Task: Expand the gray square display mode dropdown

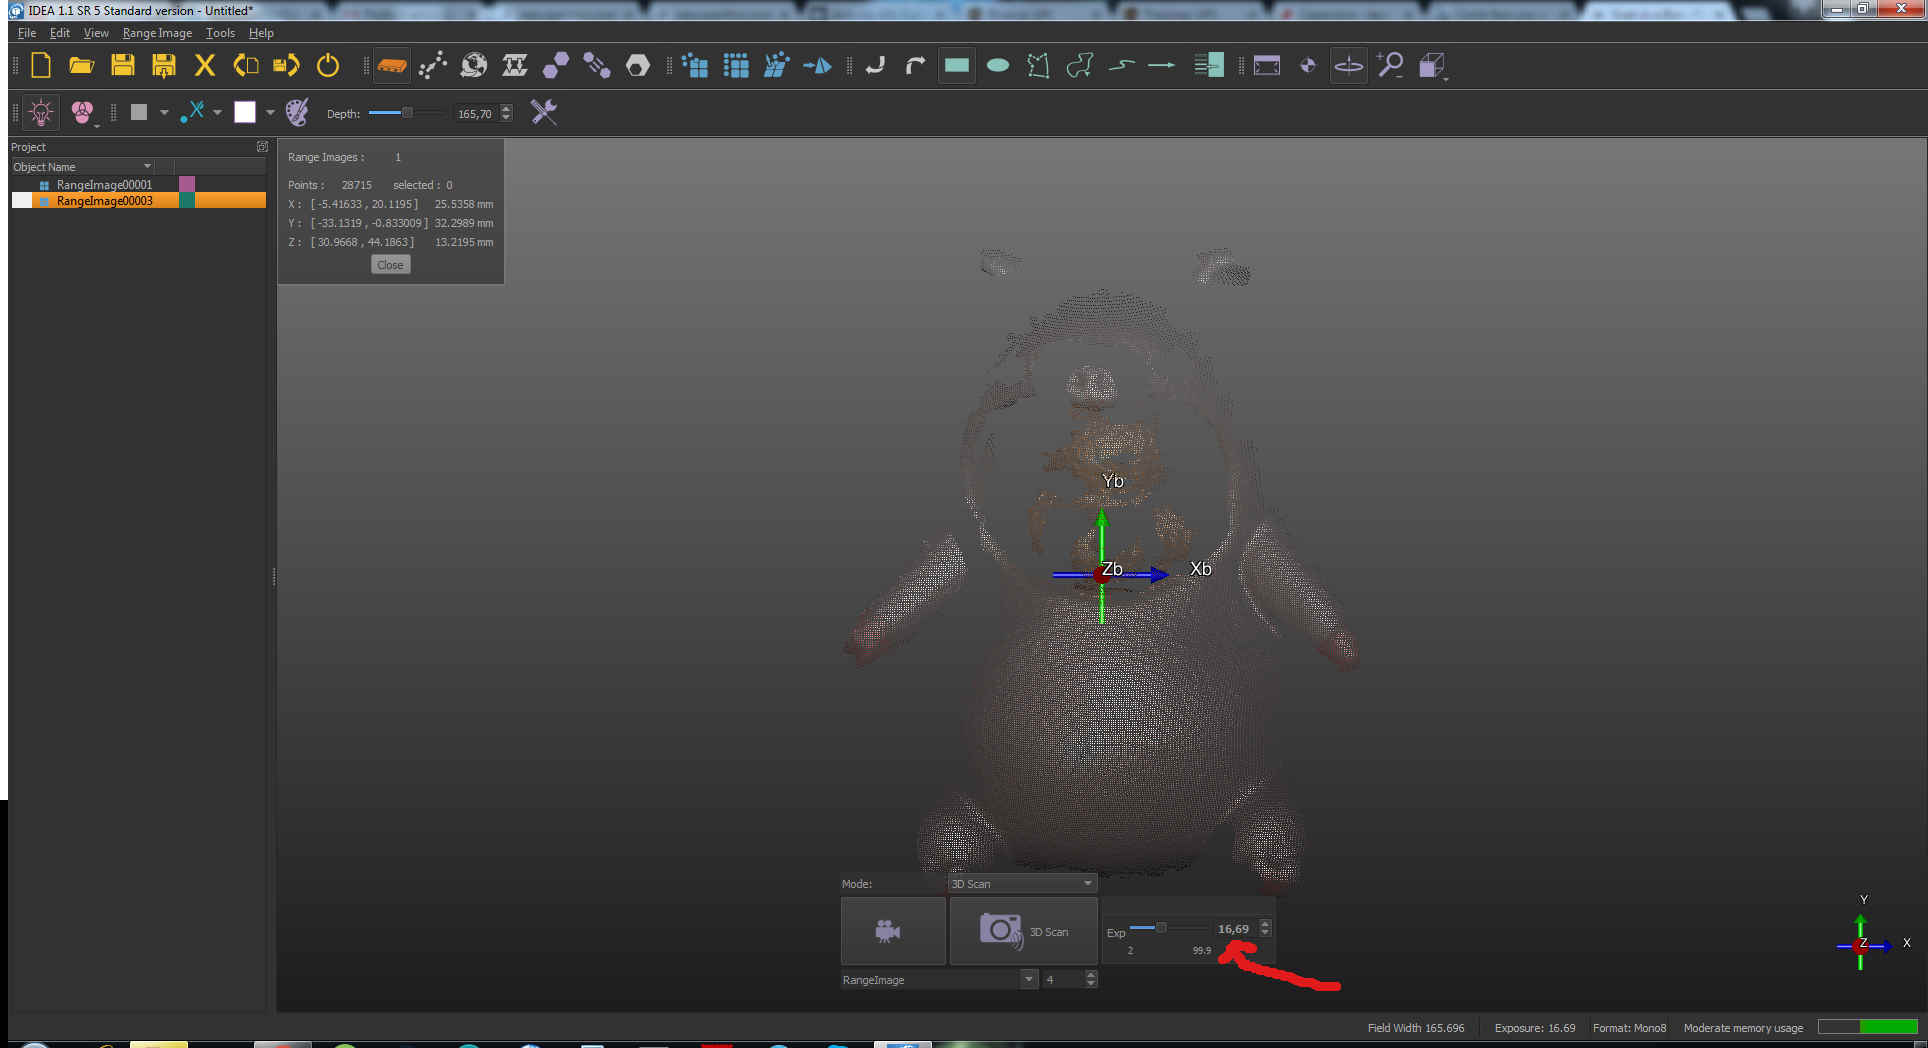Action: 164,113
